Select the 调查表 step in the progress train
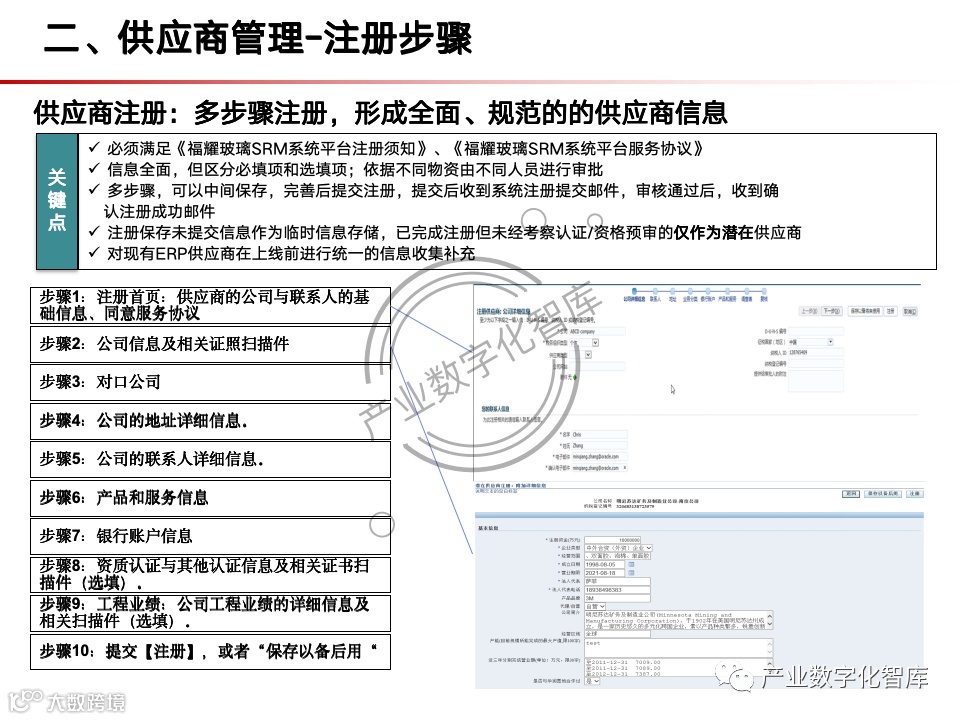960x720 pixels. [x=747, y=294]
